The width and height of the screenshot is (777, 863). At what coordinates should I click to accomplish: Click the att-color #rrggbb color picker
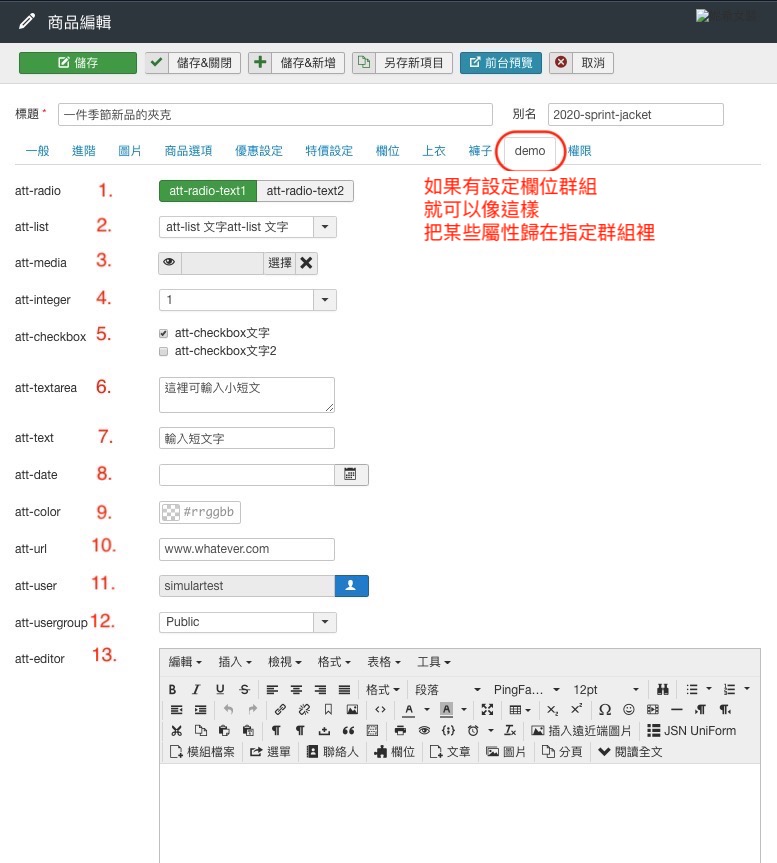[x=200, y=512]
